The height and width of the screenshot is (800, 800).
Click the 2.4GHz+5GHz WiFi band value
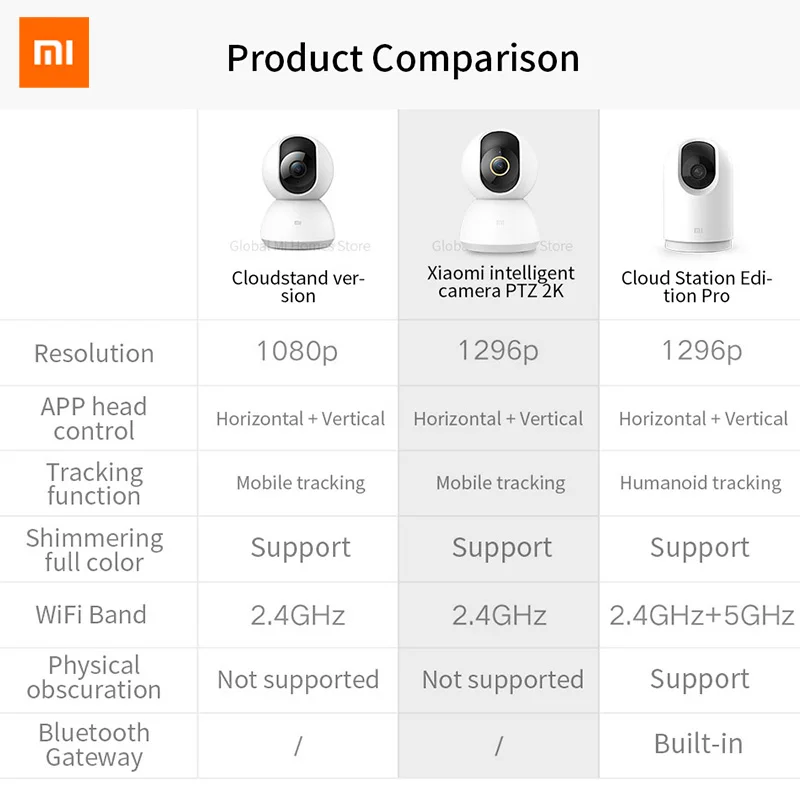coord(701,615)
